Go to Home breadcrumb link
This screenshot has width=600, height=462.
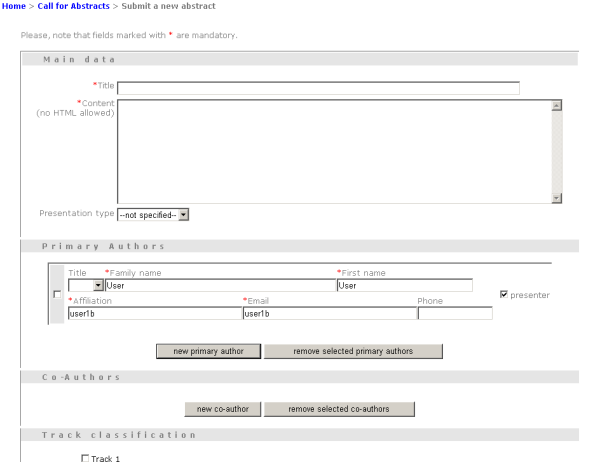point(14,6)
